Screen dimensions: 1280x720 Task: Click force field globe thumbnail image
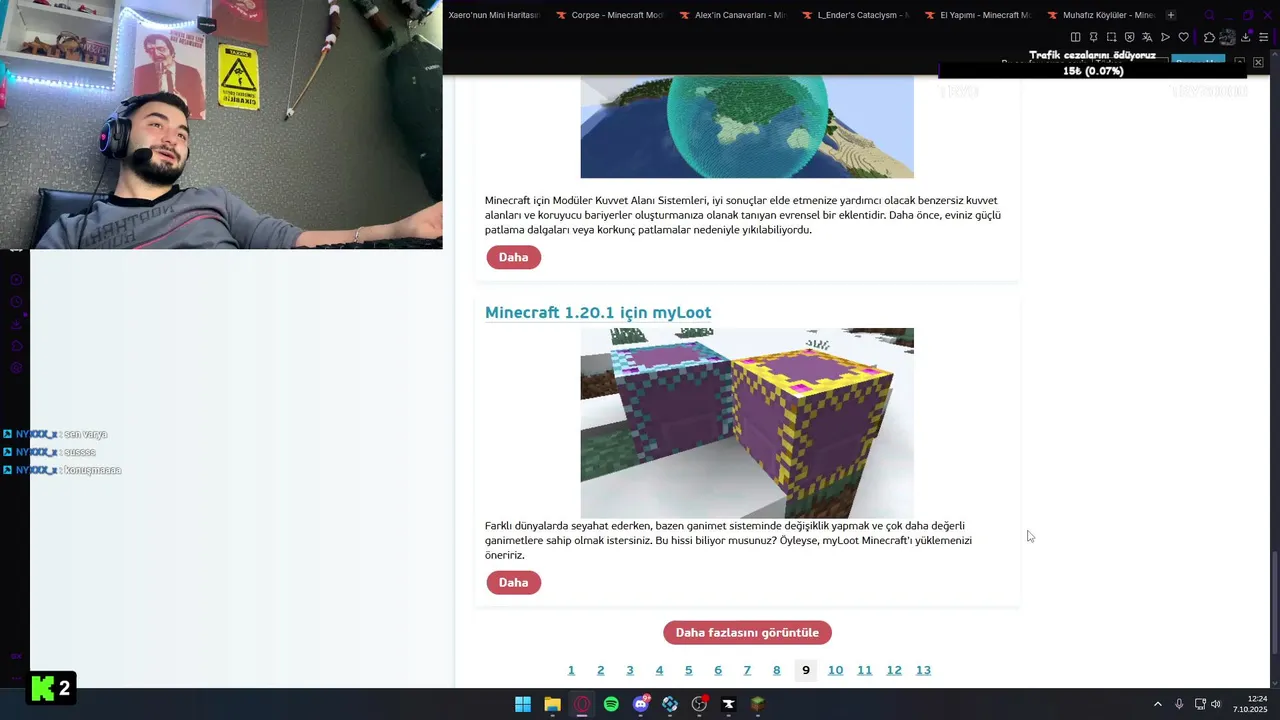747,127
